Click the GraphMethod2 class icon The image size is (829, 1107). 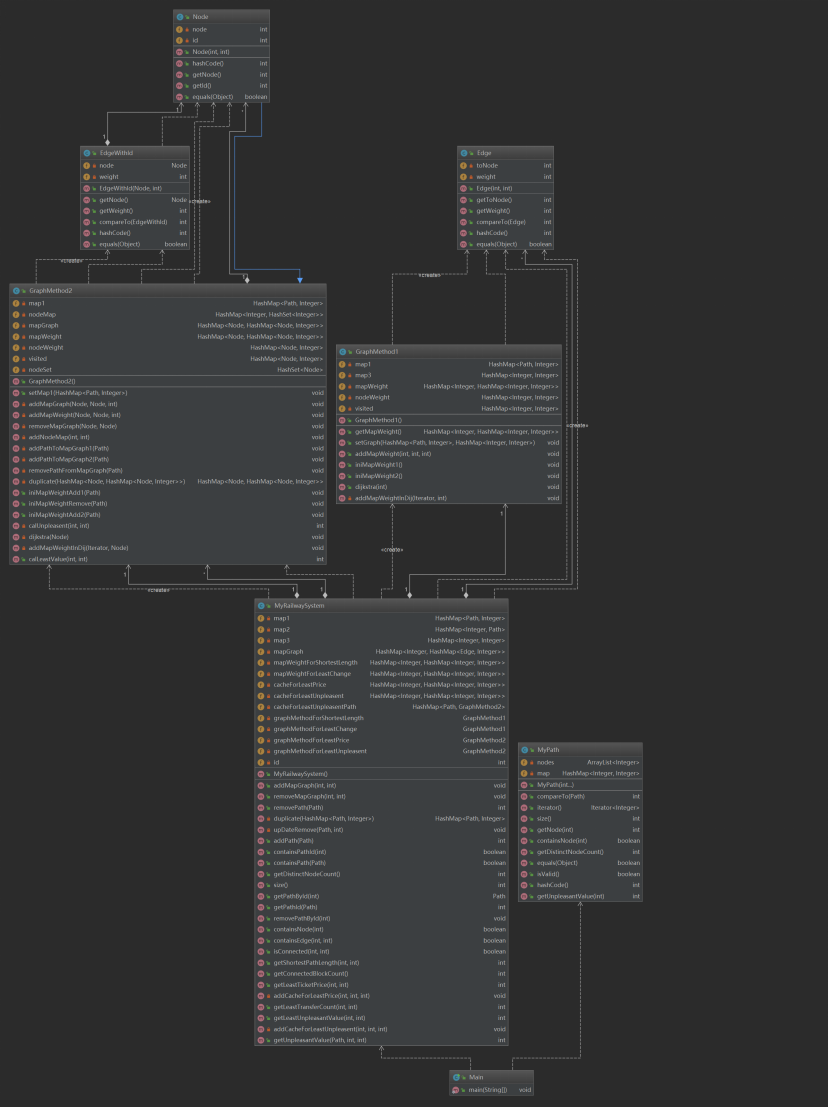click(x=16, y=290)
